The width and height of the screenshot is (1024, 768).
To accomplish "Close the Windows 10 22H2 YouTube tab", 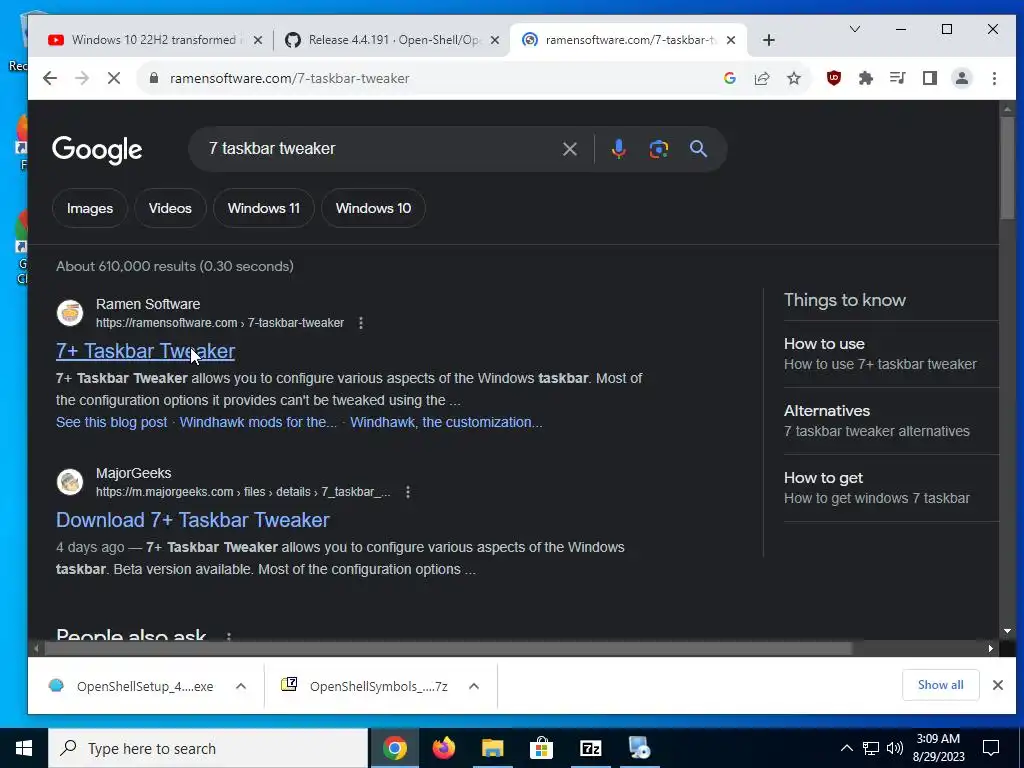I will tap(257, 40).
